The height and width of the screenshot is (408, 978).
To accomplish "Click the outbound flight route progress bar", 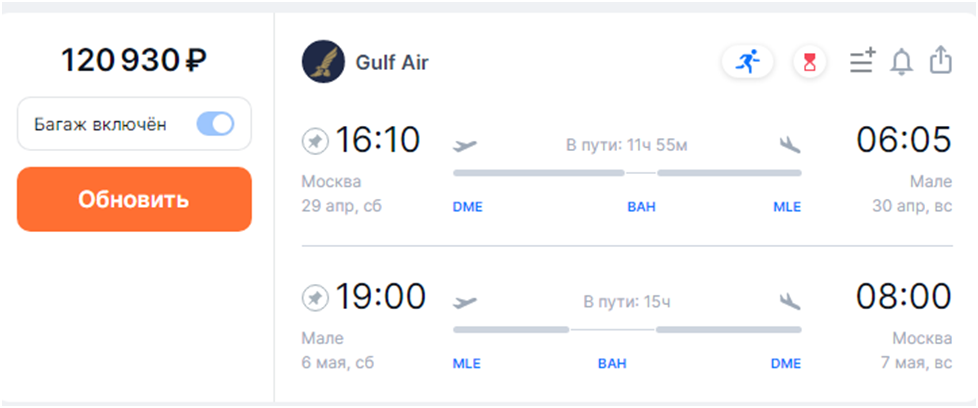I will (627, 173).
